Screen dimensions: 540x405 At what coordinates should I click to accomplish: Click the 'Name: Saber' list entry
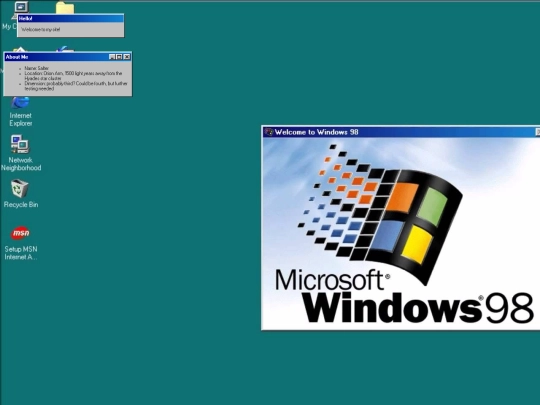(37, 68)
